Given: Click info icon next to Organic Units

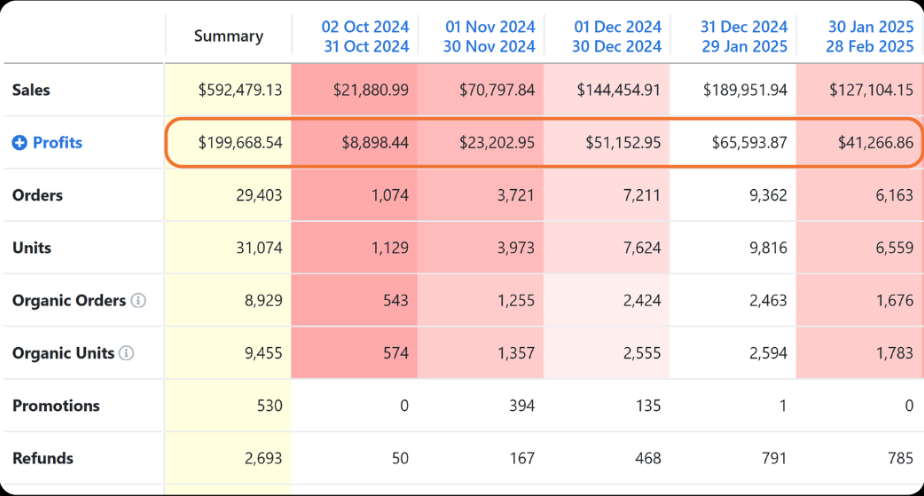Looking at the screenshot, I should click(x=127, y=353).
